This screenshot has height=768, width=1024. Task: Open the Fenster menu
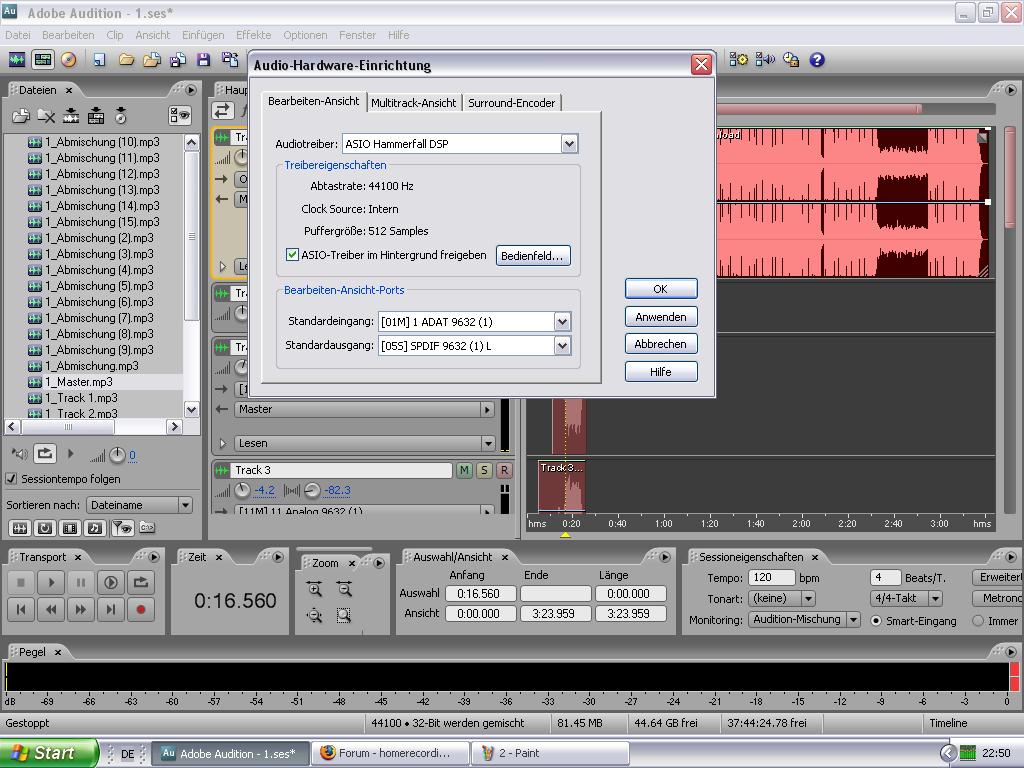click(357, 35)
